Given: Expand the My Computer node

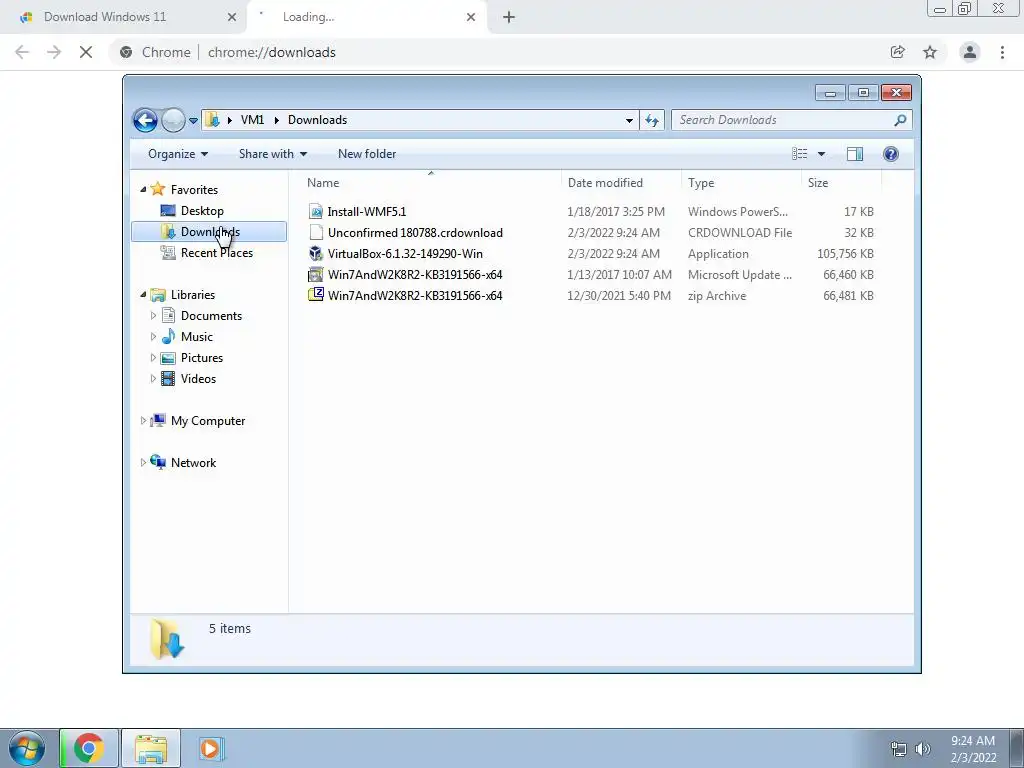Looking at the screenshot, I should pos(143,421).
